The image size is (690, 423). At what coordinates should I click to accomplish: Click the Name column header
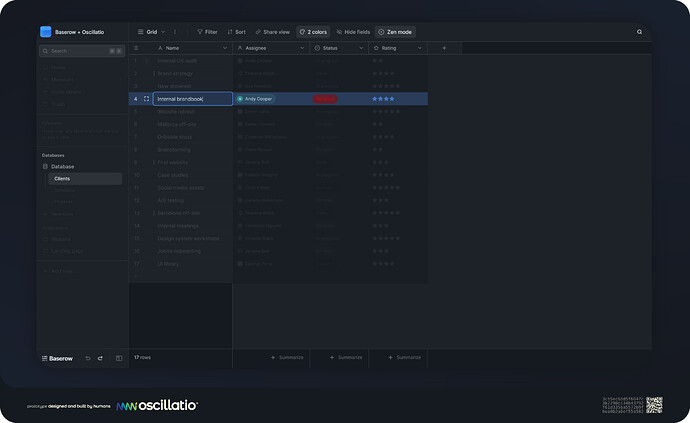click(193, 48)
